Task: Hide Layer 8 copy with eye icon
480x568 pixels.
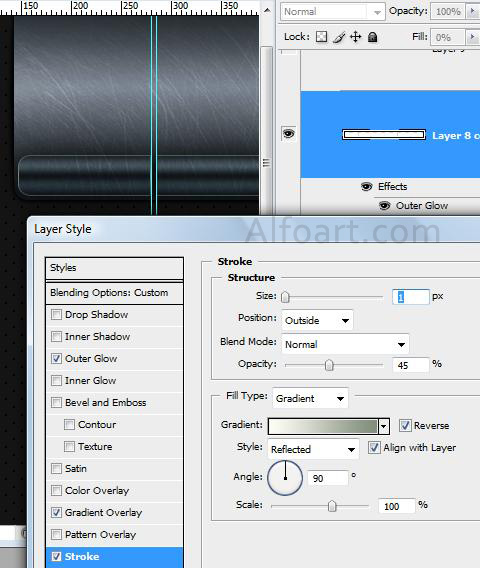Action: 288,134
